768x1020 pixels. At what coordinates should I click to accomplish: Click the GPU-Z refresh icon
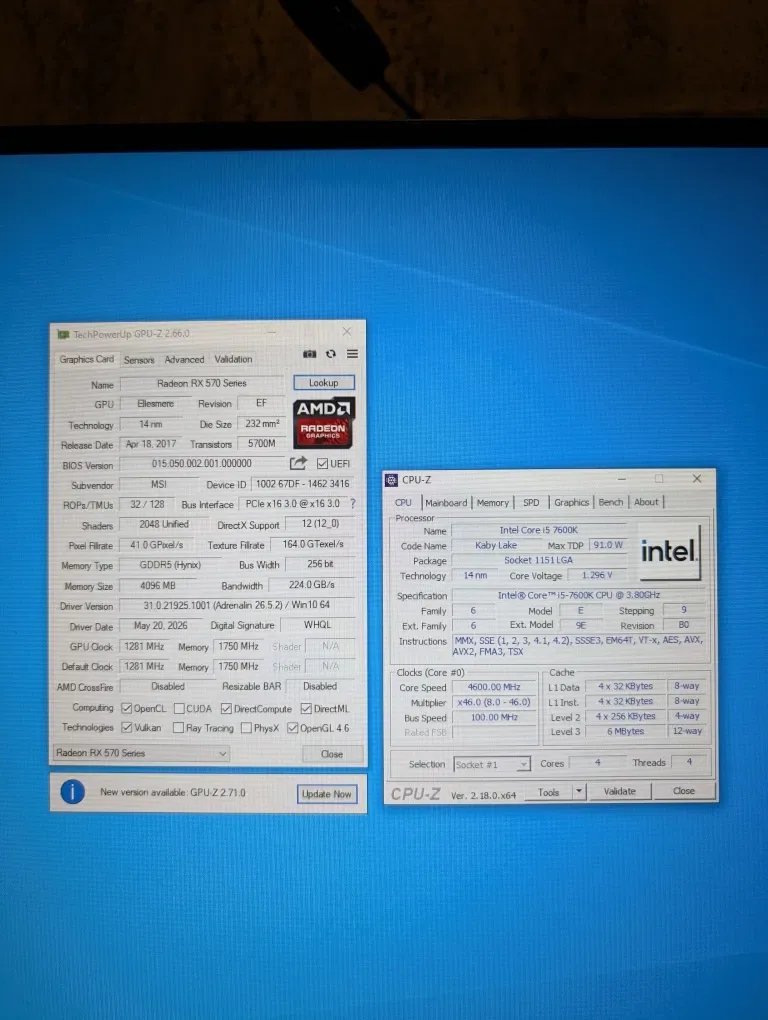(x=331, y=354)
